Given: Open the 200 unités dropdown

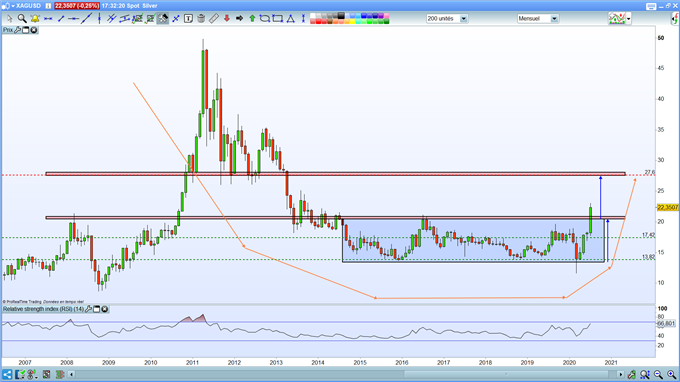Looking at the screenshot, I should pos(447,19).
